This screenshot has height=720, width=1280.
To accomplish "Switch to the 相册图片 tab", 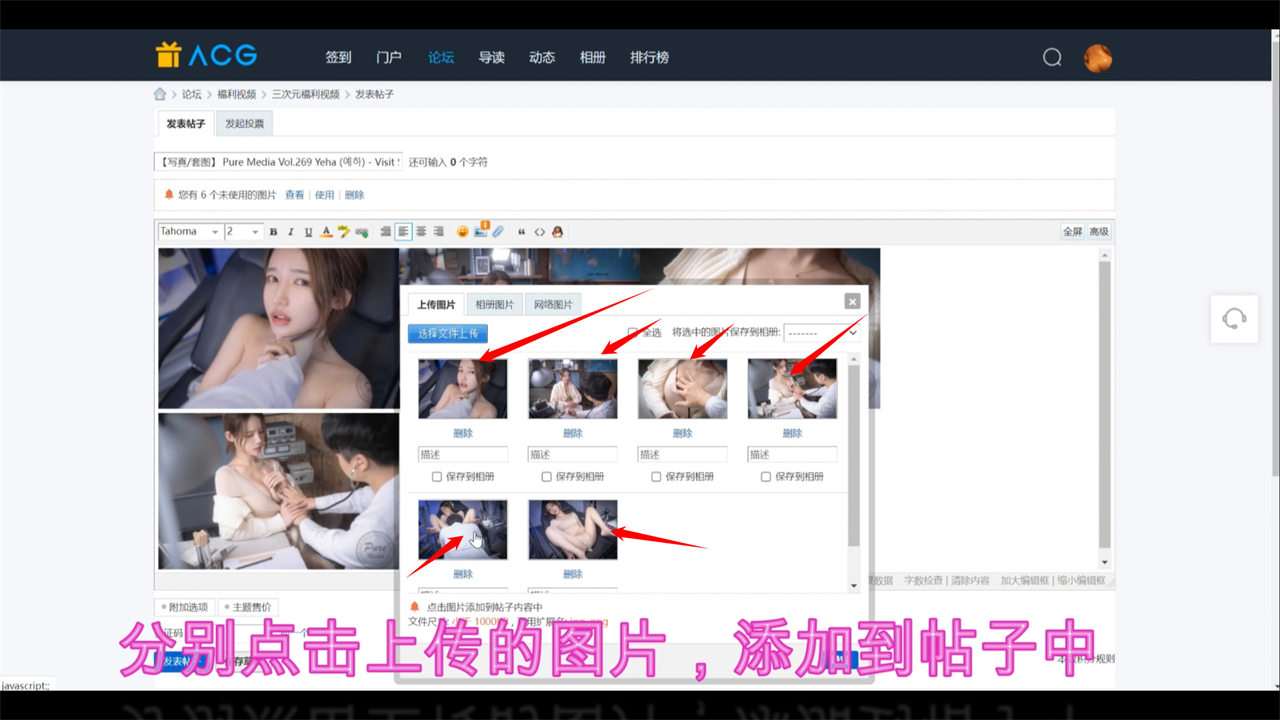I will 494,305.
